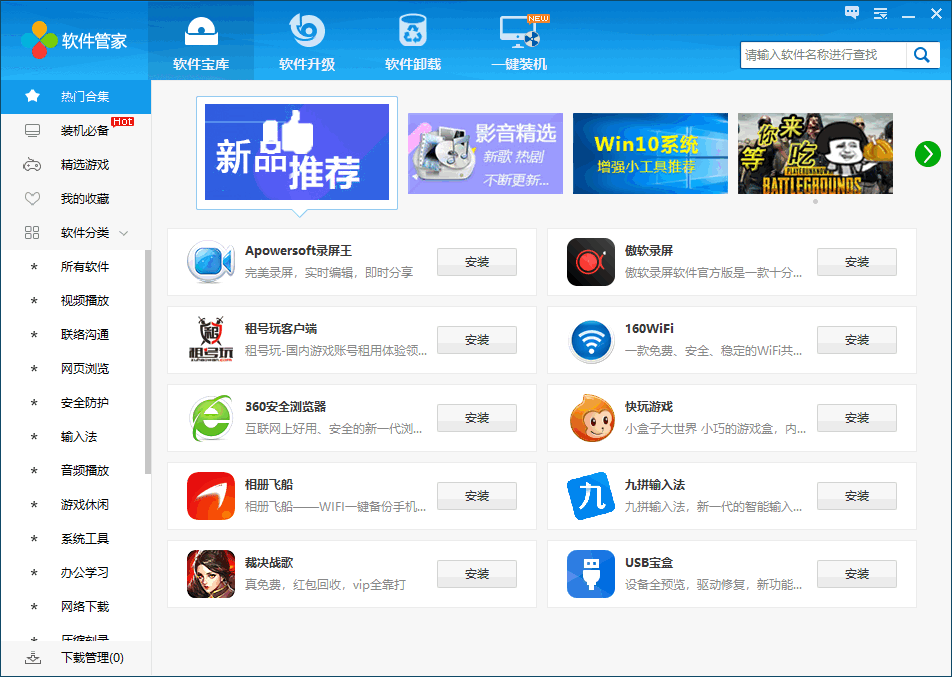Click the monitor icon beside 装机必备
This screenshot has width=952, height=677.
tap(32, 131)
